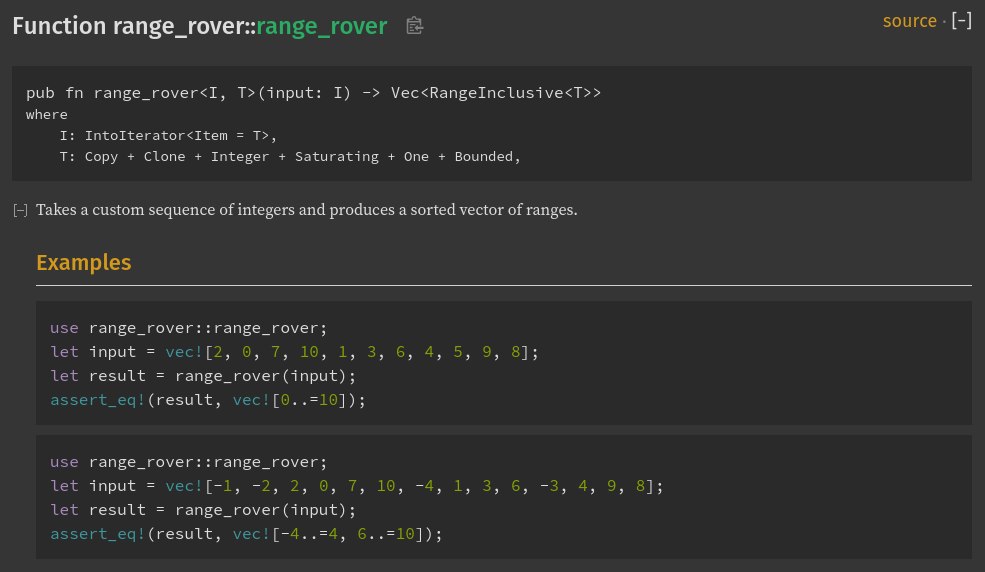Click Vec in the return type
Image resolution: width=985 pixels, height=572 pixels.
[405, 93]
